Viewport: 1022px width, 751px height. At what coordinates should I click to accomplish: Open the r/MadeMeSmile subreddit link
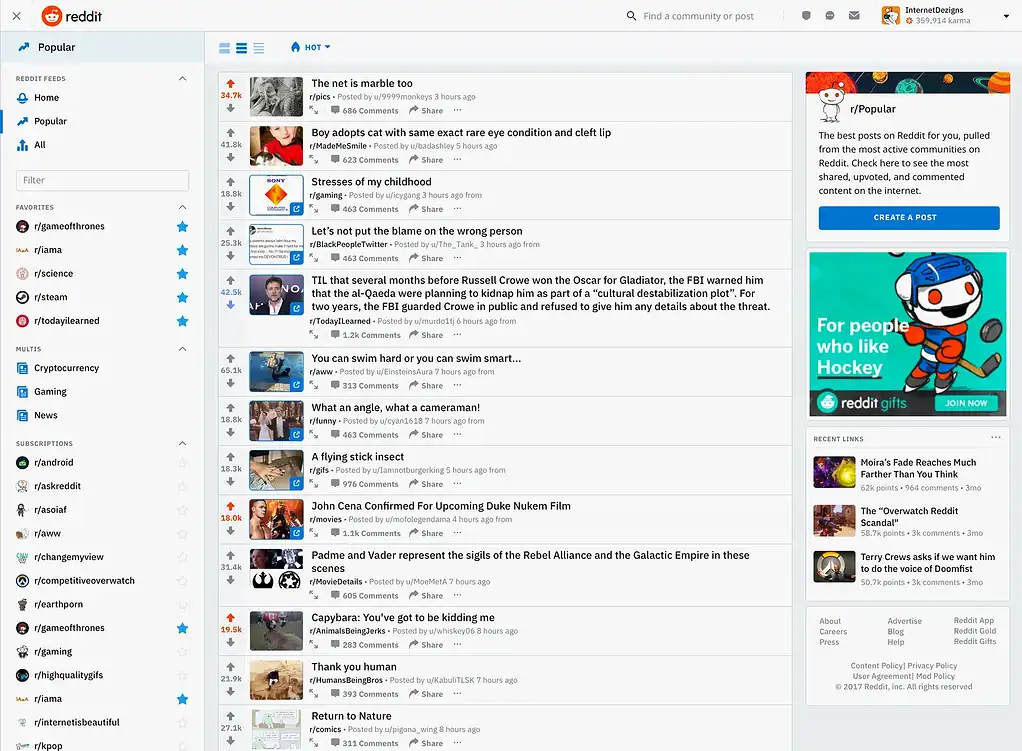click(x=338, y=146)
